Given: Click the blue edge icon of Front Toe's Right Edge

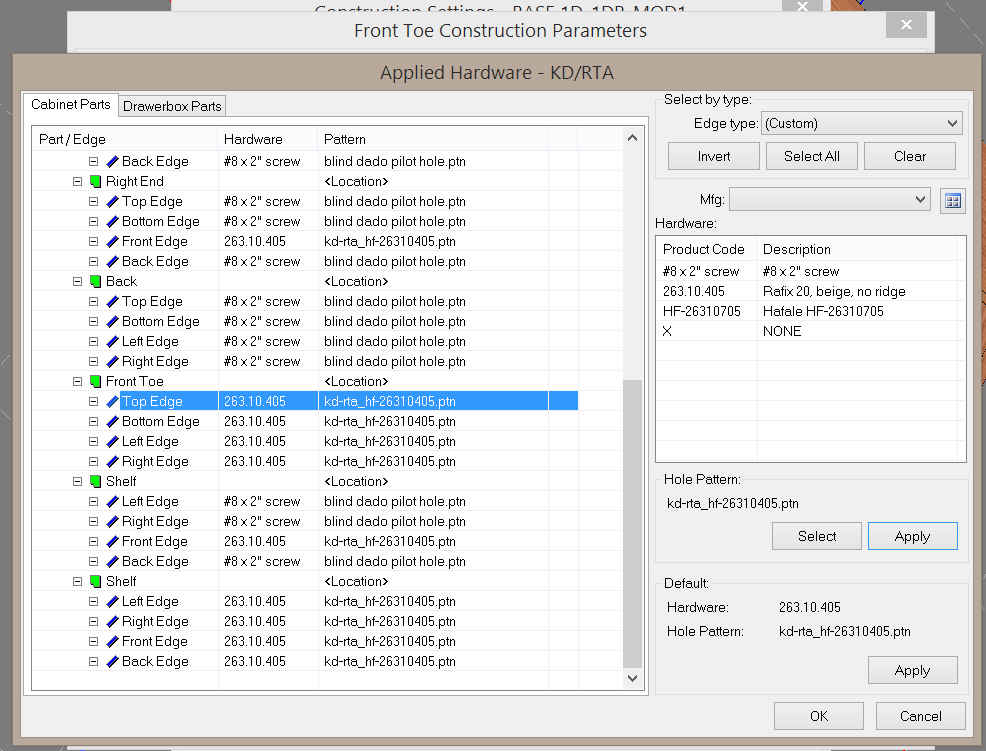Looking at the screenshot, I should [x=112, y=462].
